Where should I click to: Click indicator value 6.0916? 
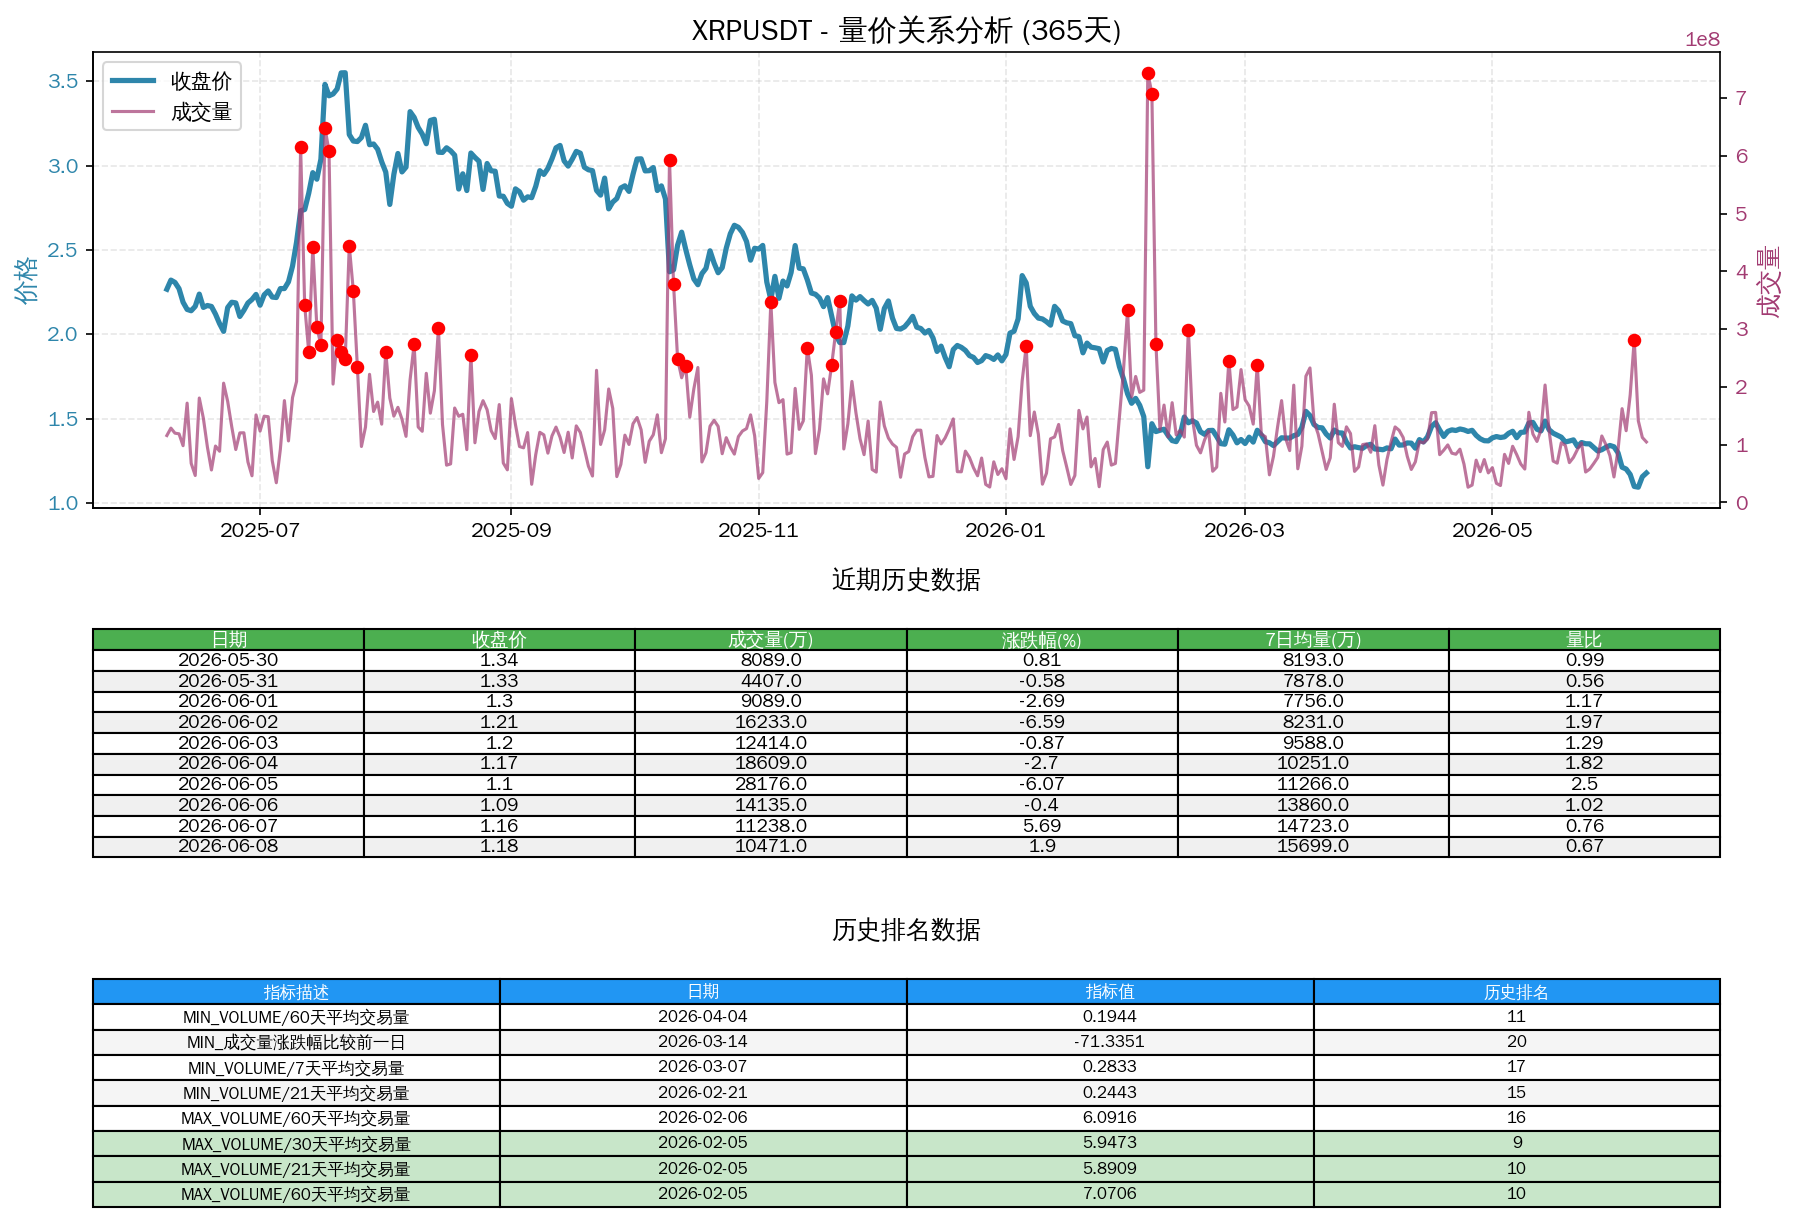(x=1110, y=1118)
